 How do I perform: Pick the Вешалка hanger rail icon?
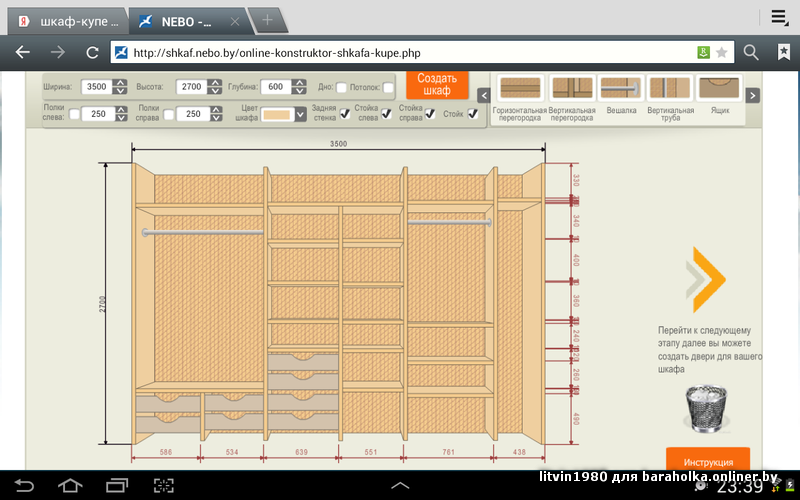621,88
